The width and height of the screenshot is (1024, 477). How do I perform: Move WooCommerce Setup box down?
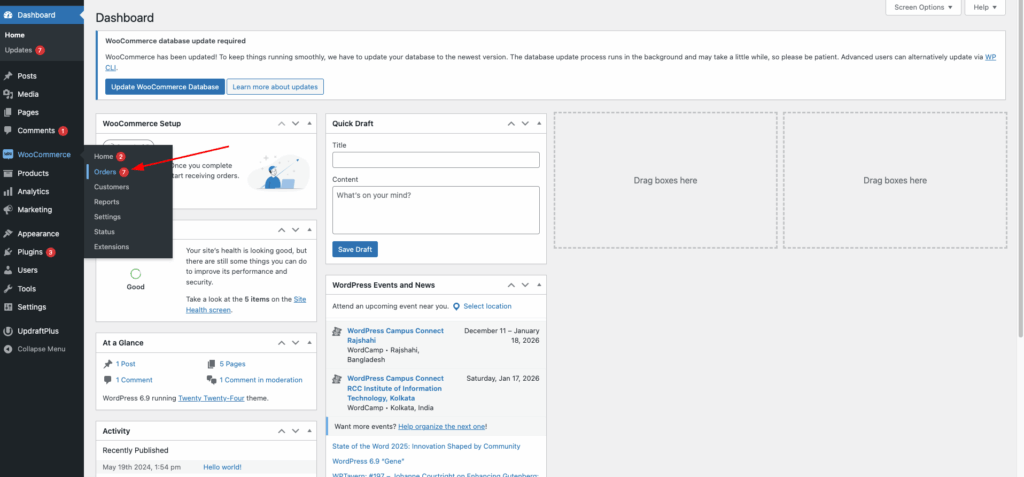(x=295, y=123)
